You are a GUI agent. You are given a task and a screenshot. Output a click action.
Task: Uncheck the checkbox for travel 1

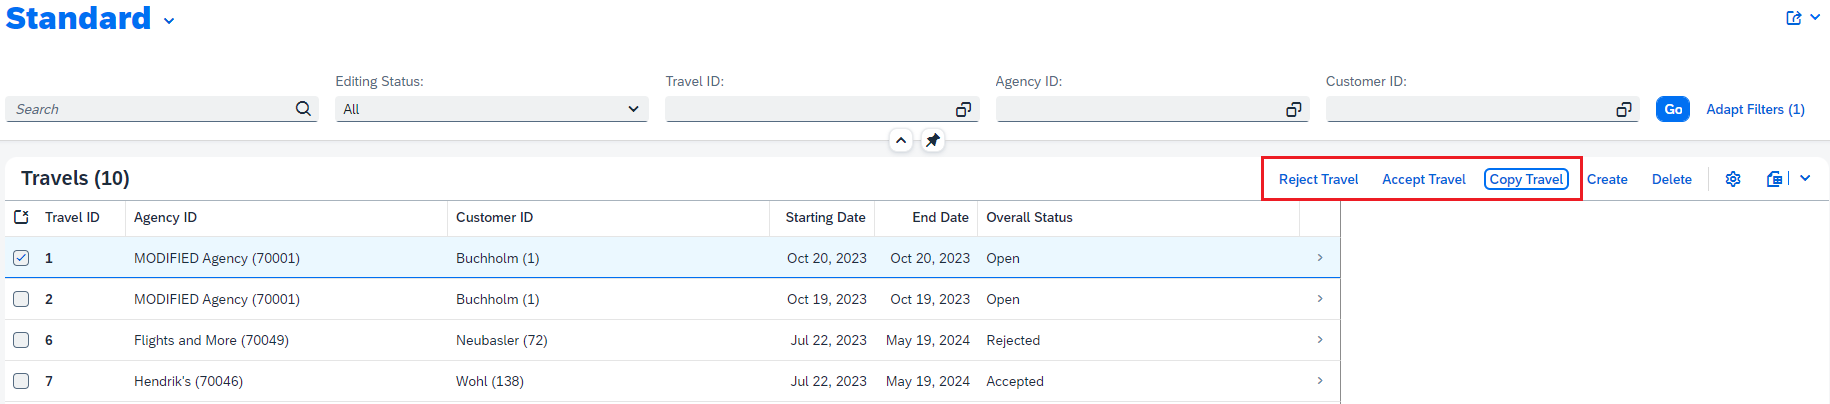[x=21, y=258]
